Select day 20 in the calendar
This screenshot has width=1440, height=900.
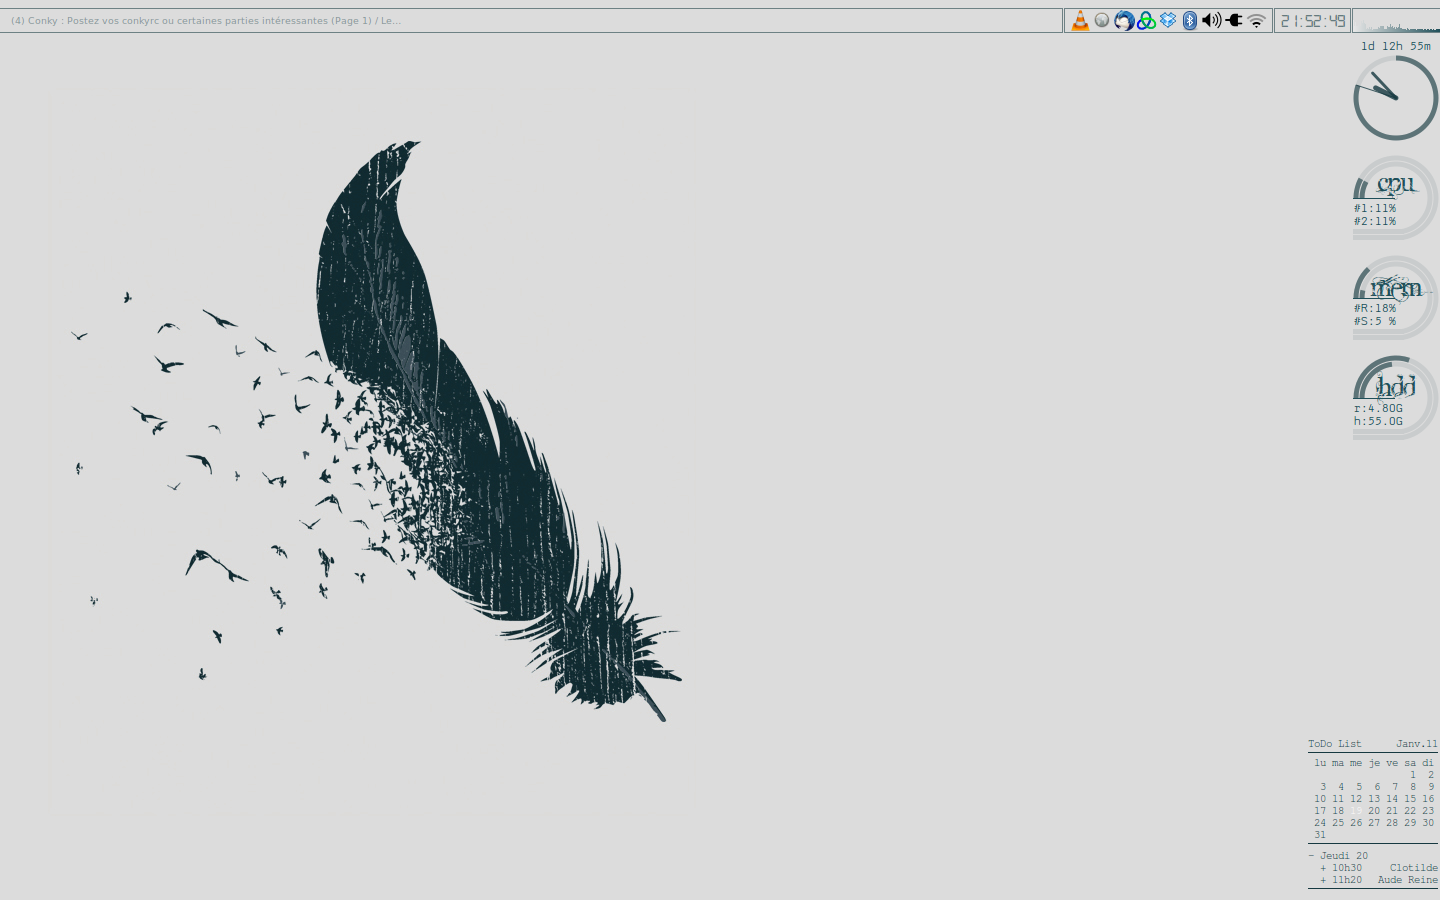[1374, 811]
